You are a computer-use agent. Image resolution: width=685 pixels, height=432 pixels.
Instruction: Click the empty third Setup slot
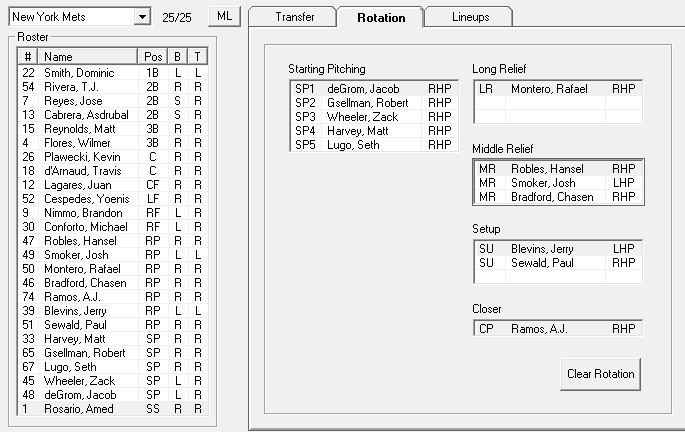(x=558, y=277)
